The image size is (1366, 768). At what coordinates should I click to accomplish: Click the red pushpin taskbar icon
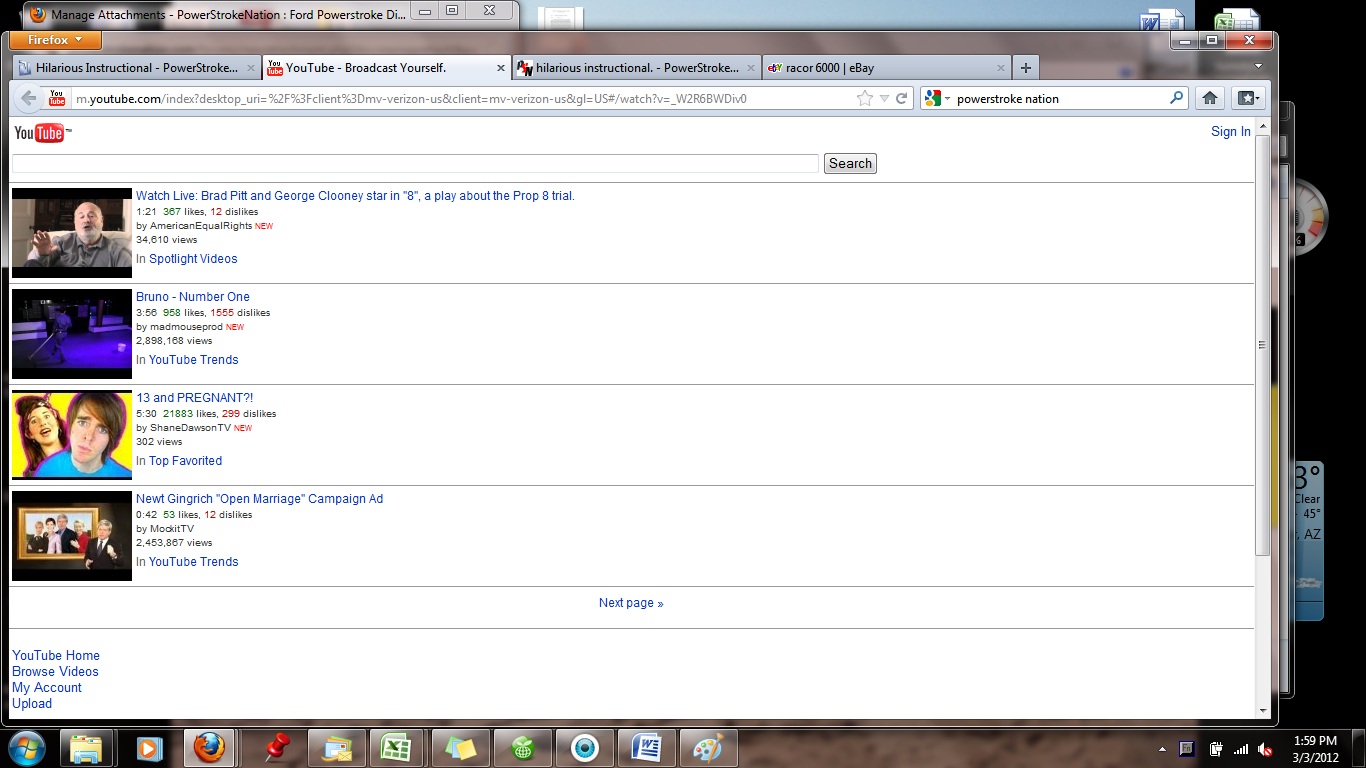[x=275, y=748]
